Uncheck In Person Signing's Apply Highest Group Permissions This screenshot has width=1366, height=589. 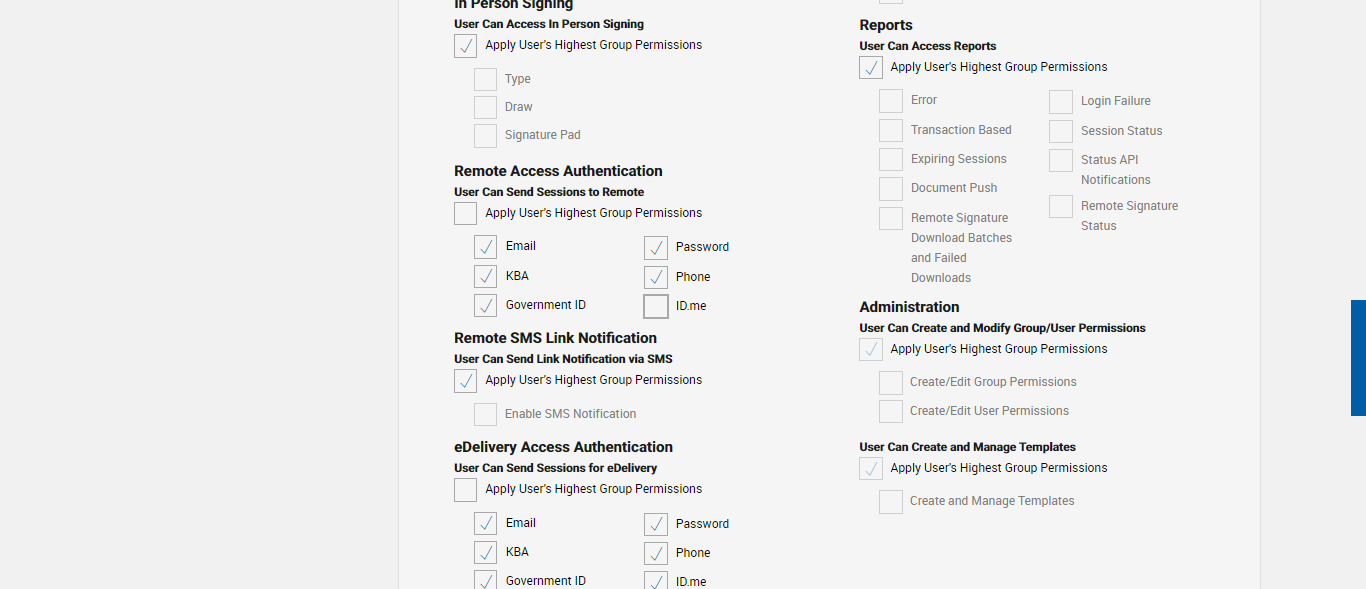point(465,46)
